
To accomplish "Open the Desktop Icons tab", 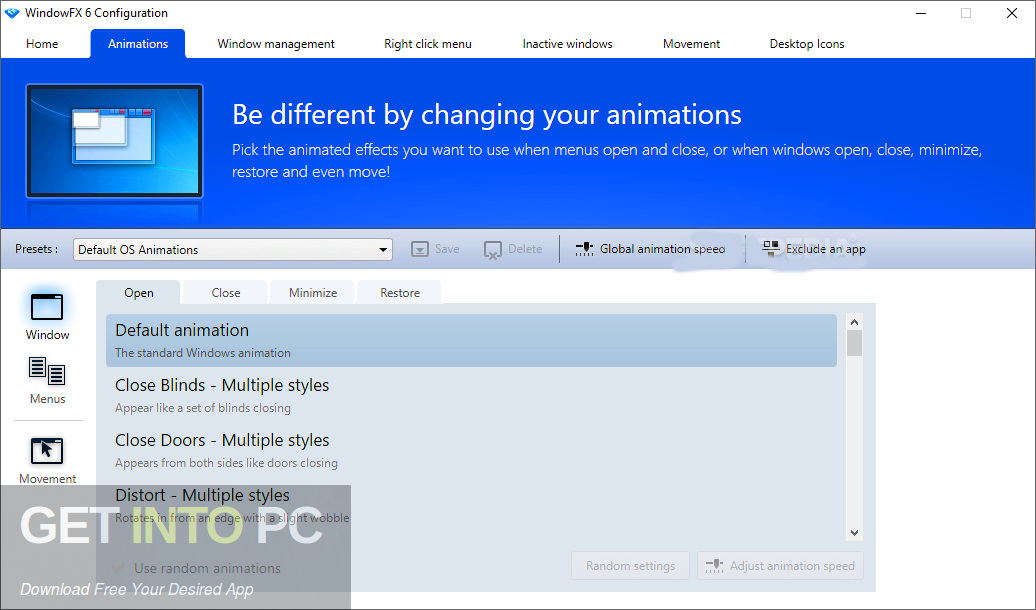I will tap(807, 44).
